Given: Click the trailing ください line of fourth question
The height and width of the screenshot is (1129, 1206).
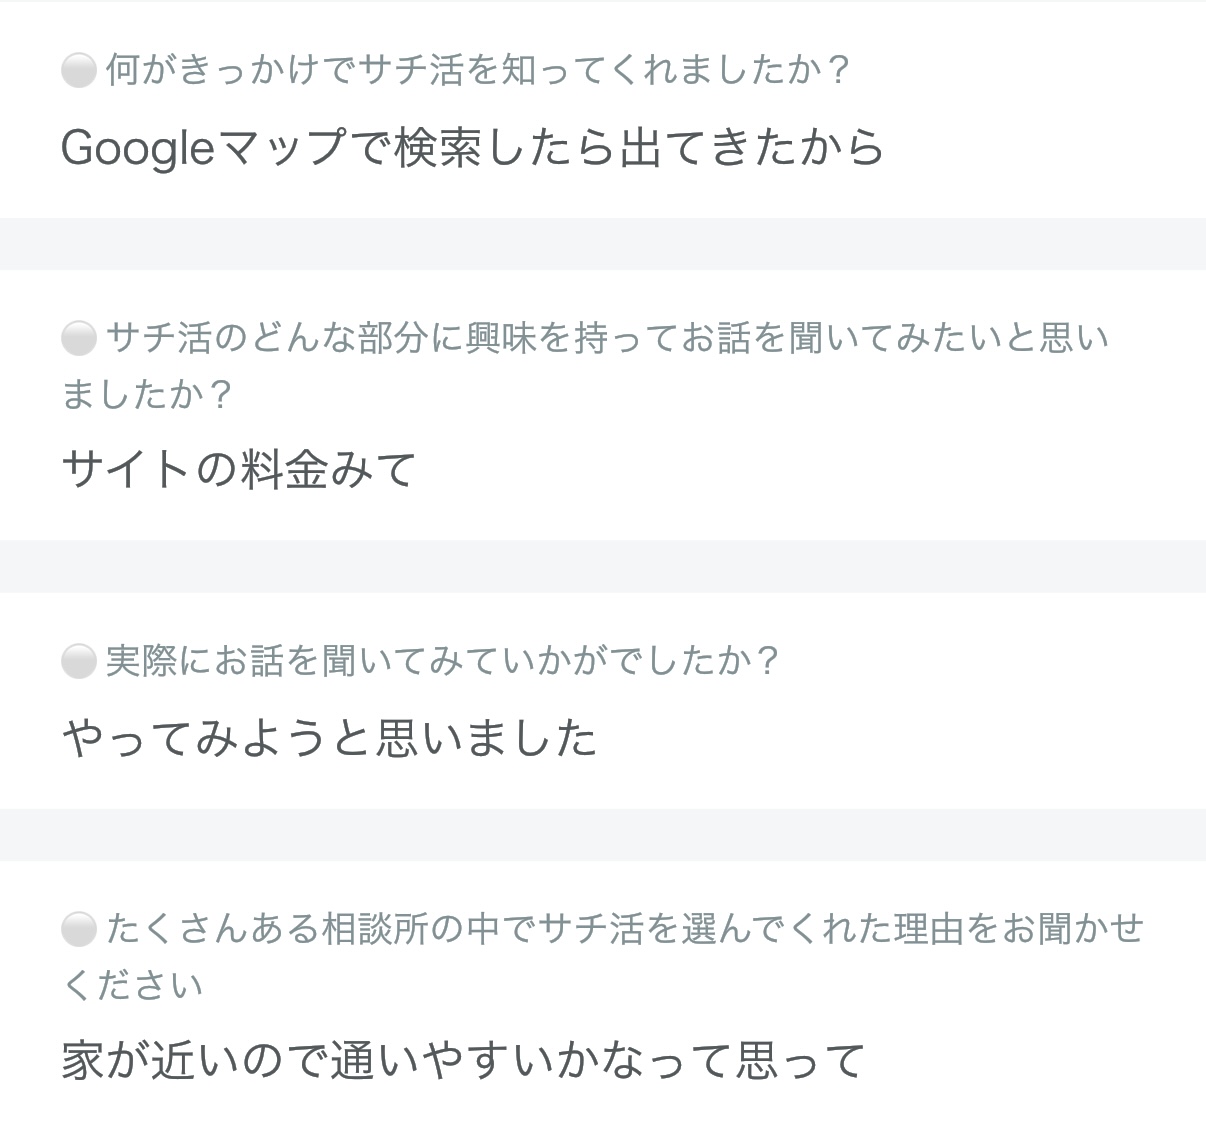Looking at the screenshot, I should tap(132, 984).
